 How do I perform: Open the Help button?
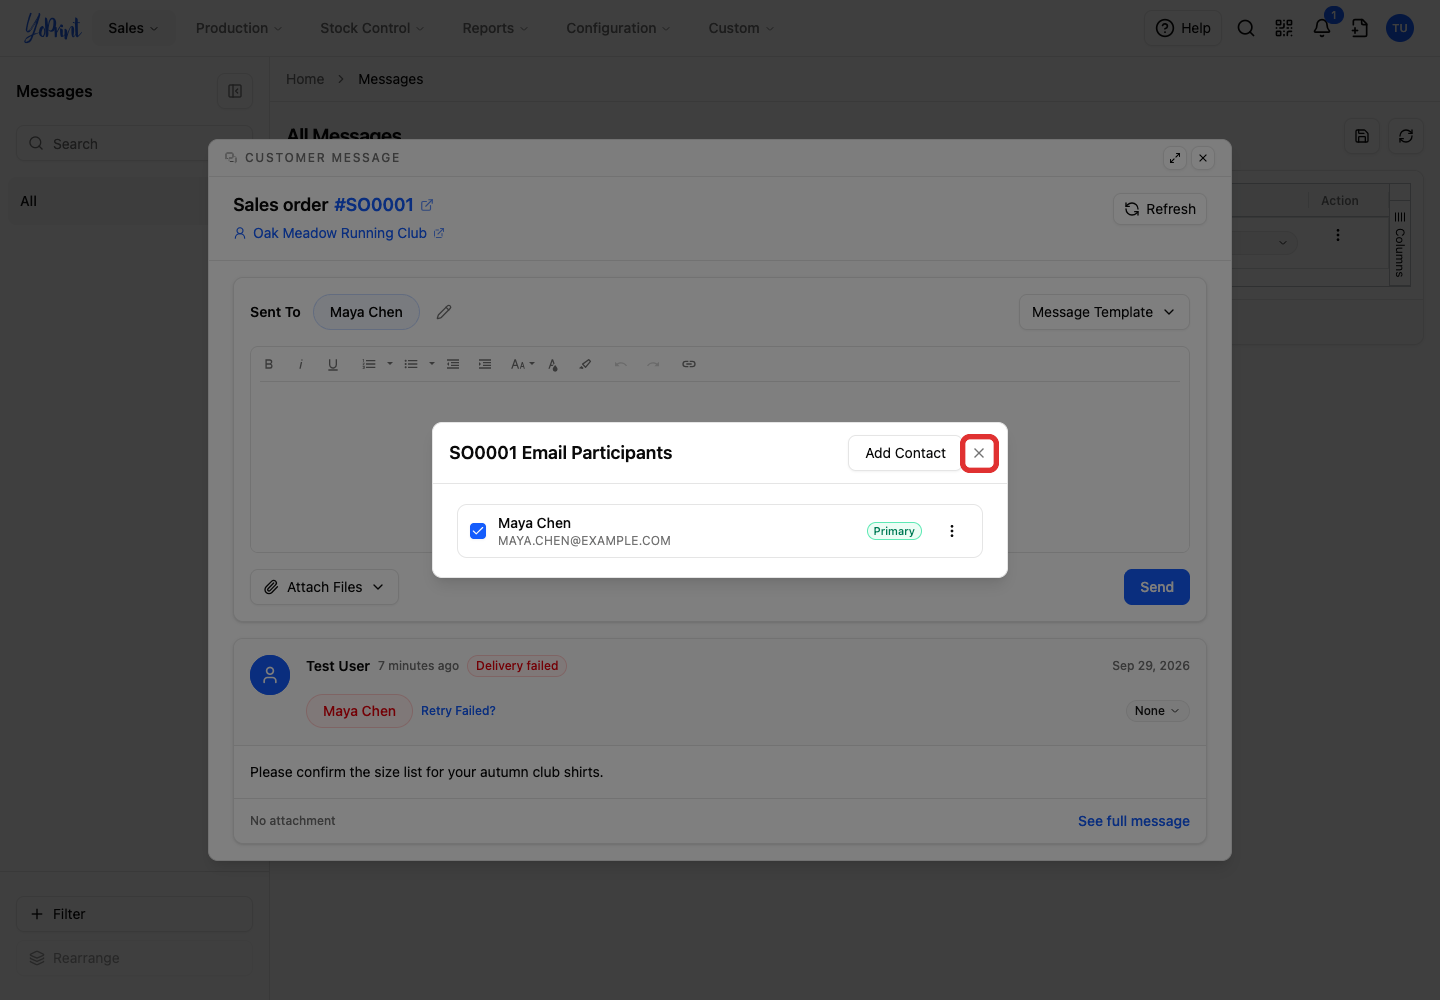click(x=1183, y=28)
